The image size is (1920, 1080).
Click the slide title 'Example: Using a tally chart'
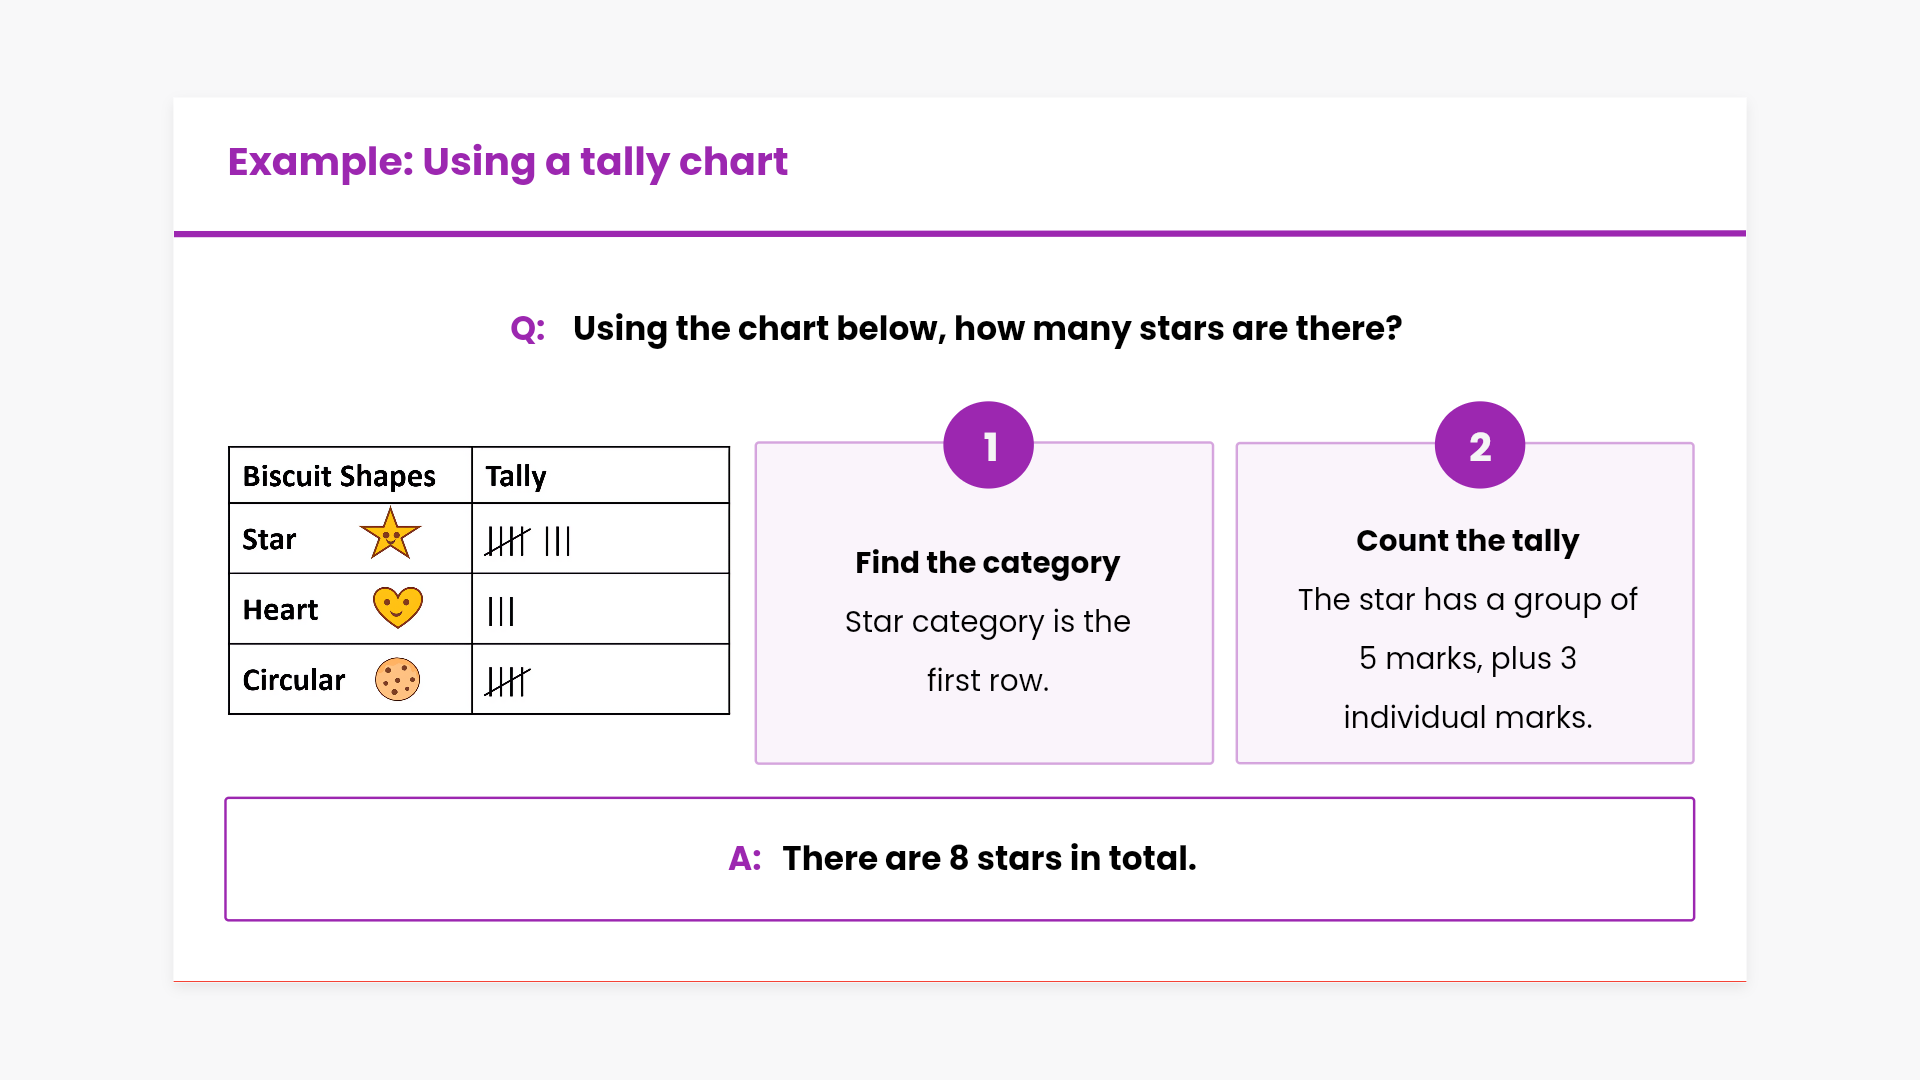(x=507, y=162)
